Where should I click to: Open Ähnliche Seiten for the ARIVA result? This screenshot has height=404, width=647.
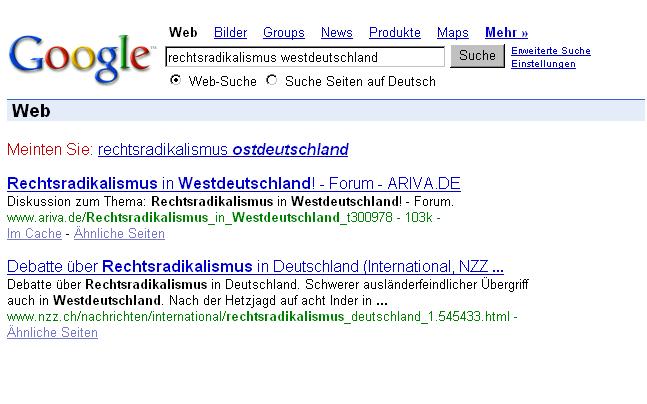(119, 234)
